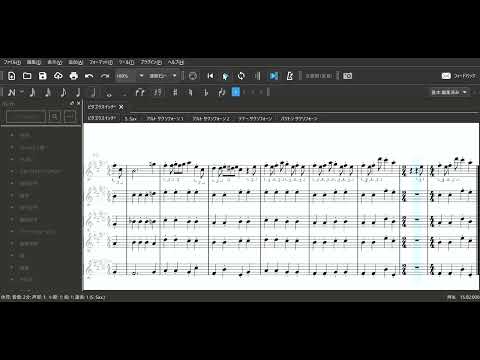
Task: Open the note input mode dropdown arrow
Action: click(x=22, y=92)
